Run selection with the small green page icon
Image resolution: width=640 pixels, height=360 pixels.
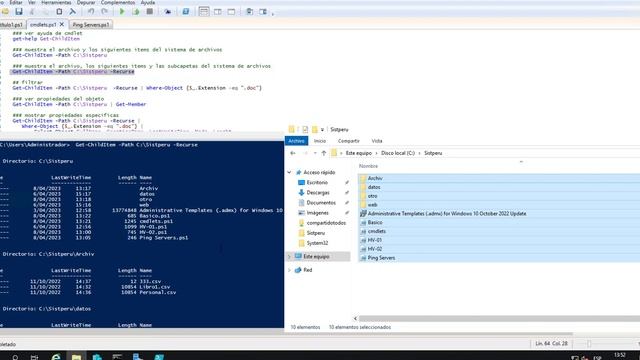coord(136,11)
